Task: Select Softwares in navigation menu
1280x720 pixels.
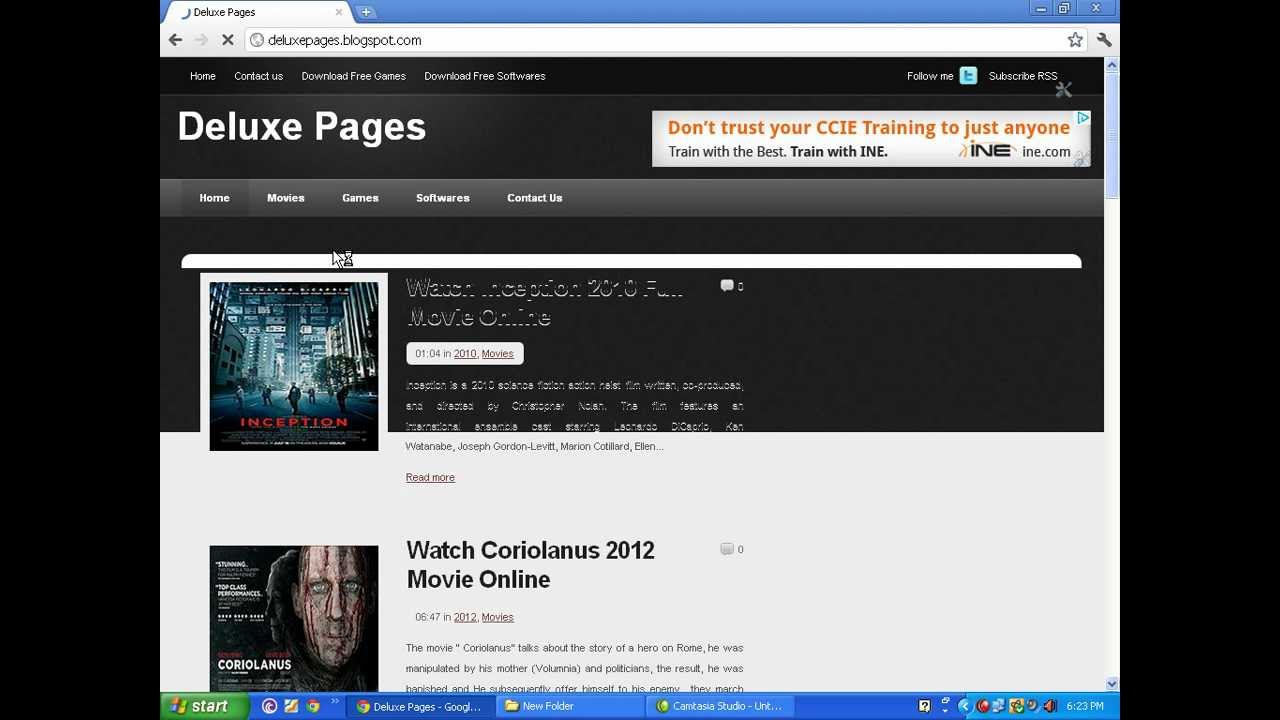Action: 442,198
